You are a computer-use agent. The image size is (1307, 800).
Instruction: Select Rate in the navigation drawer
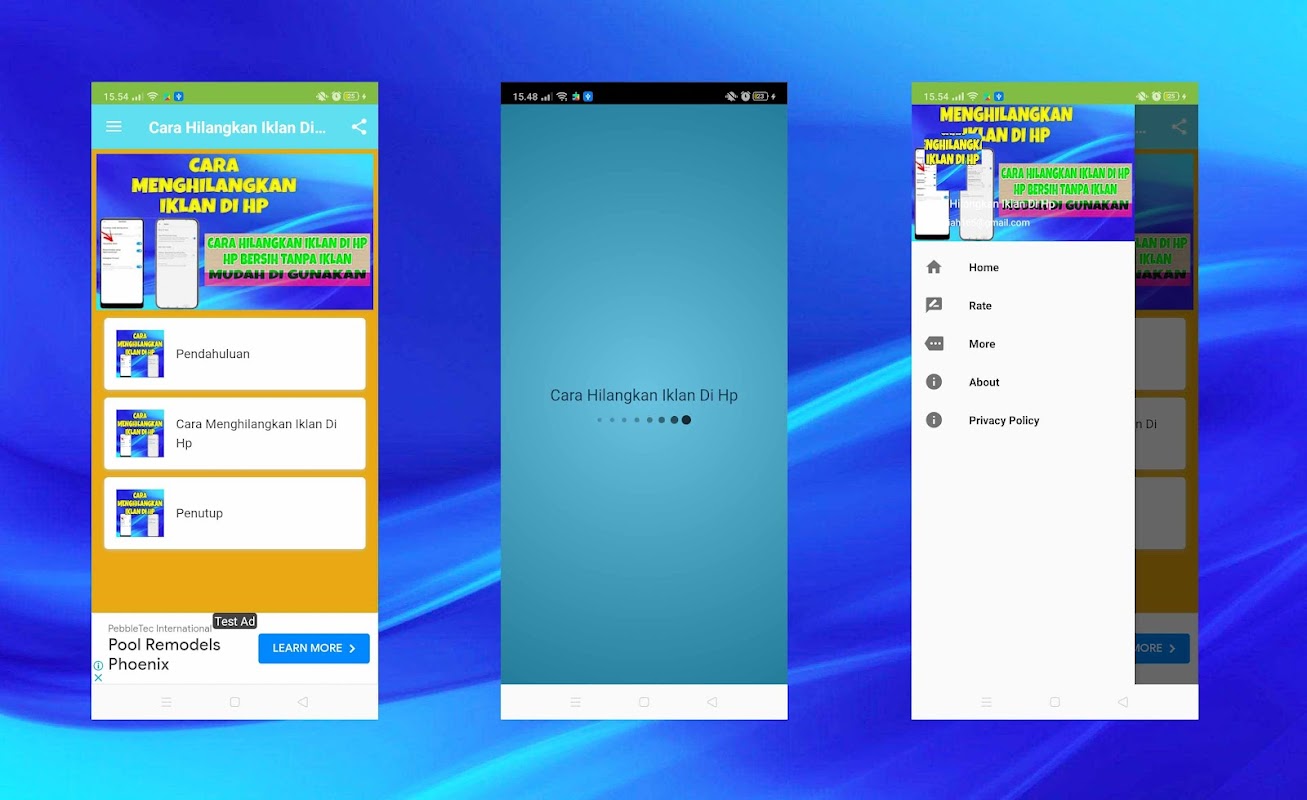pyautogui.click(x=1023, y=305)
